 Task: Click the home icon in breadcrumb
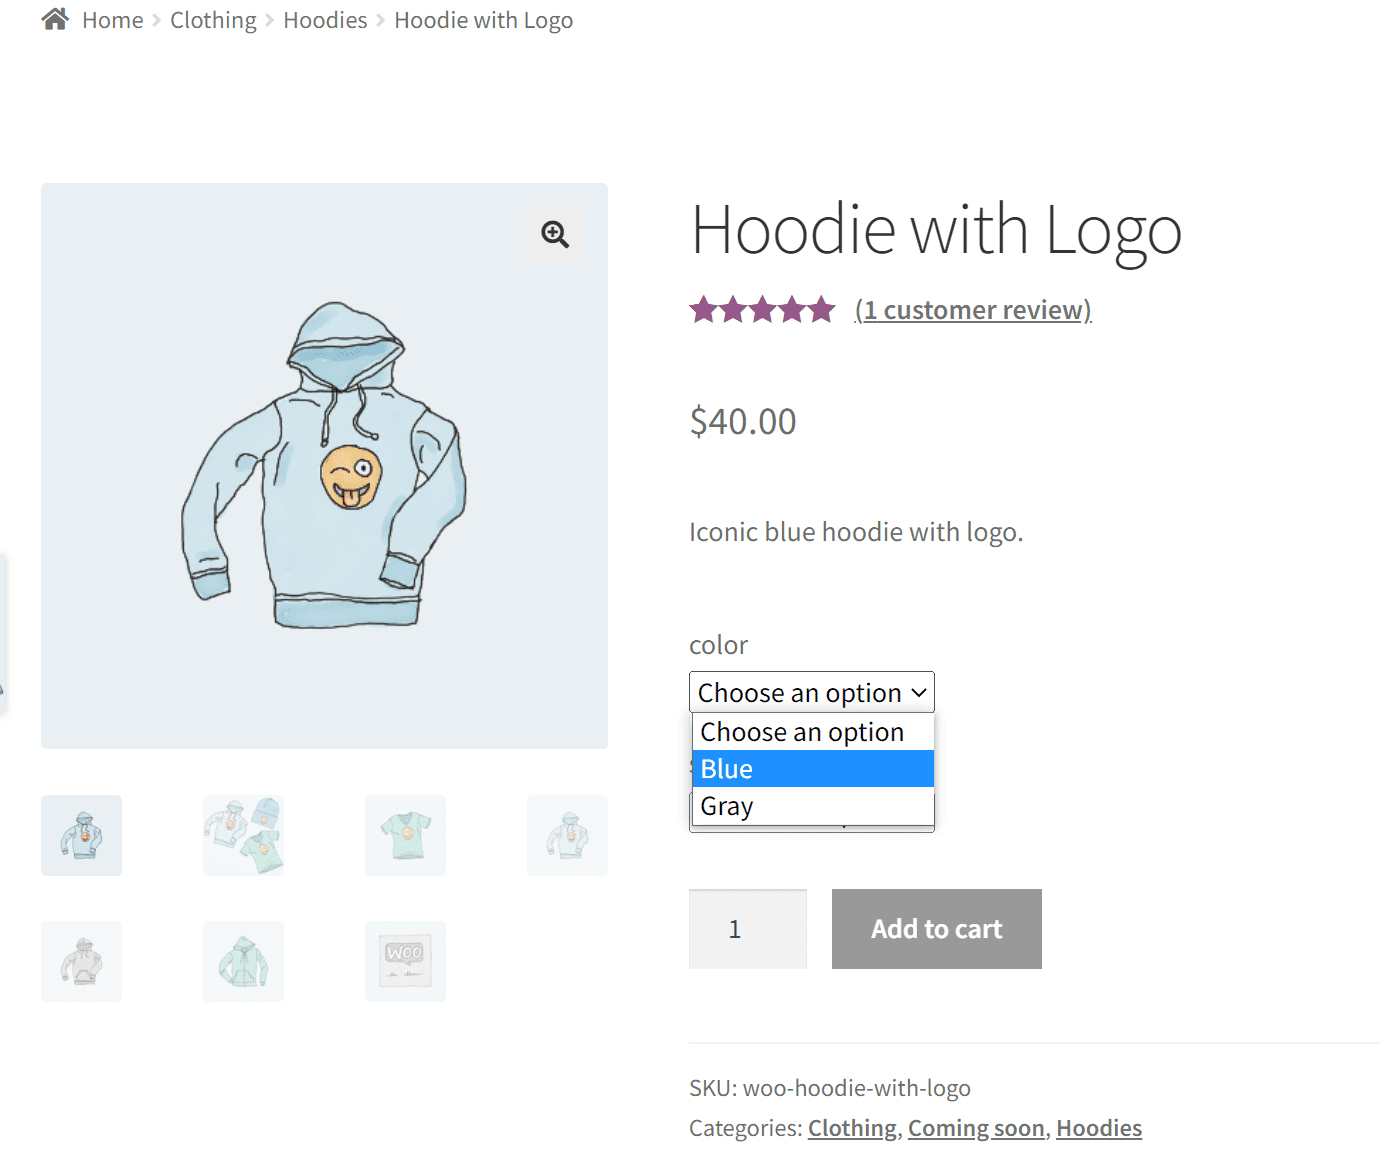(x=55, y=20)
